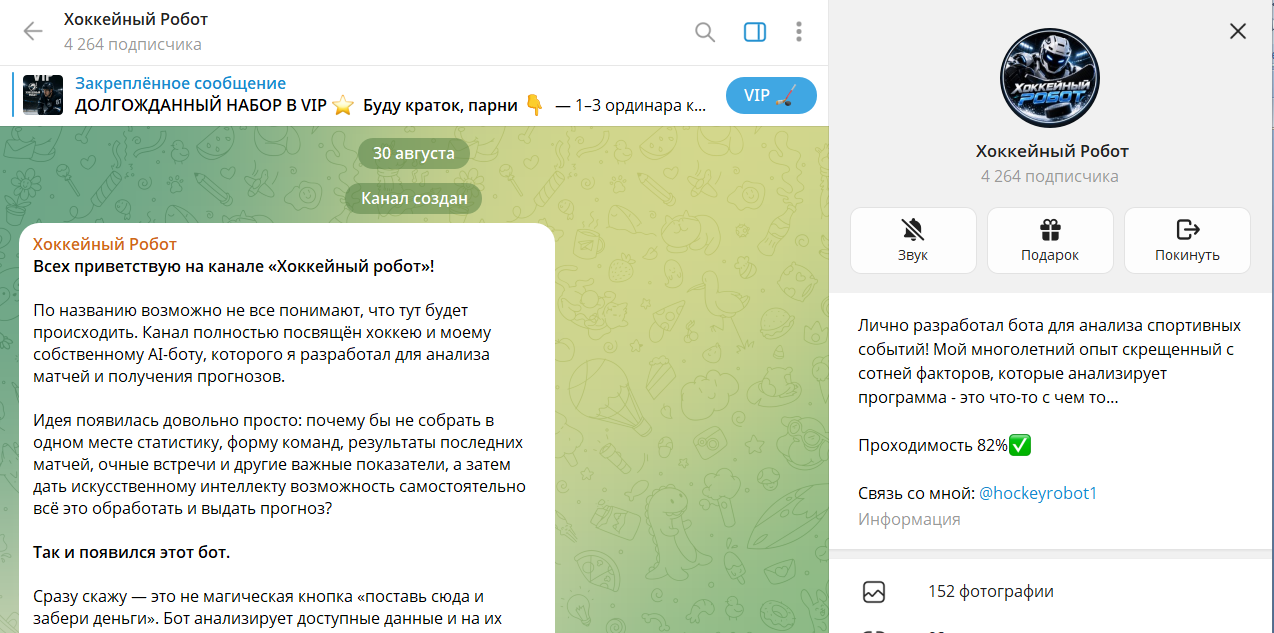Toggle the Звук mute notifications button

pos(913,240)
